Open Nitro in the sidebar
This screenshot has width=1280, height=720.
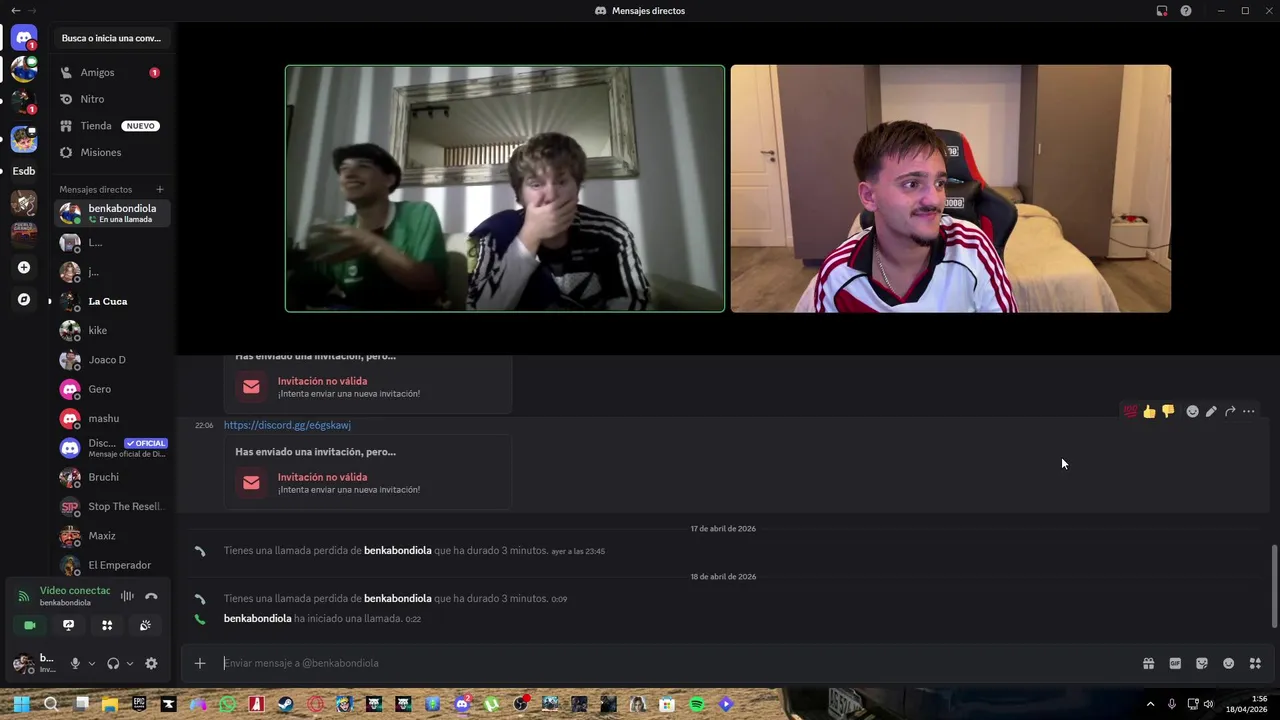coord(112,99)
